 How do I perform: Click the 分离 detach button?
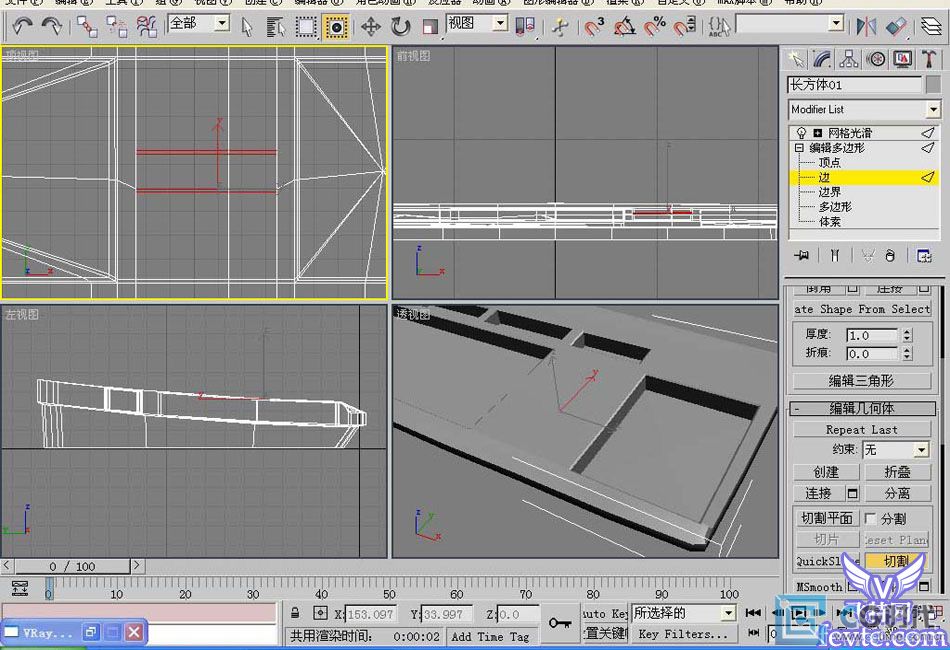click(897, 493)
